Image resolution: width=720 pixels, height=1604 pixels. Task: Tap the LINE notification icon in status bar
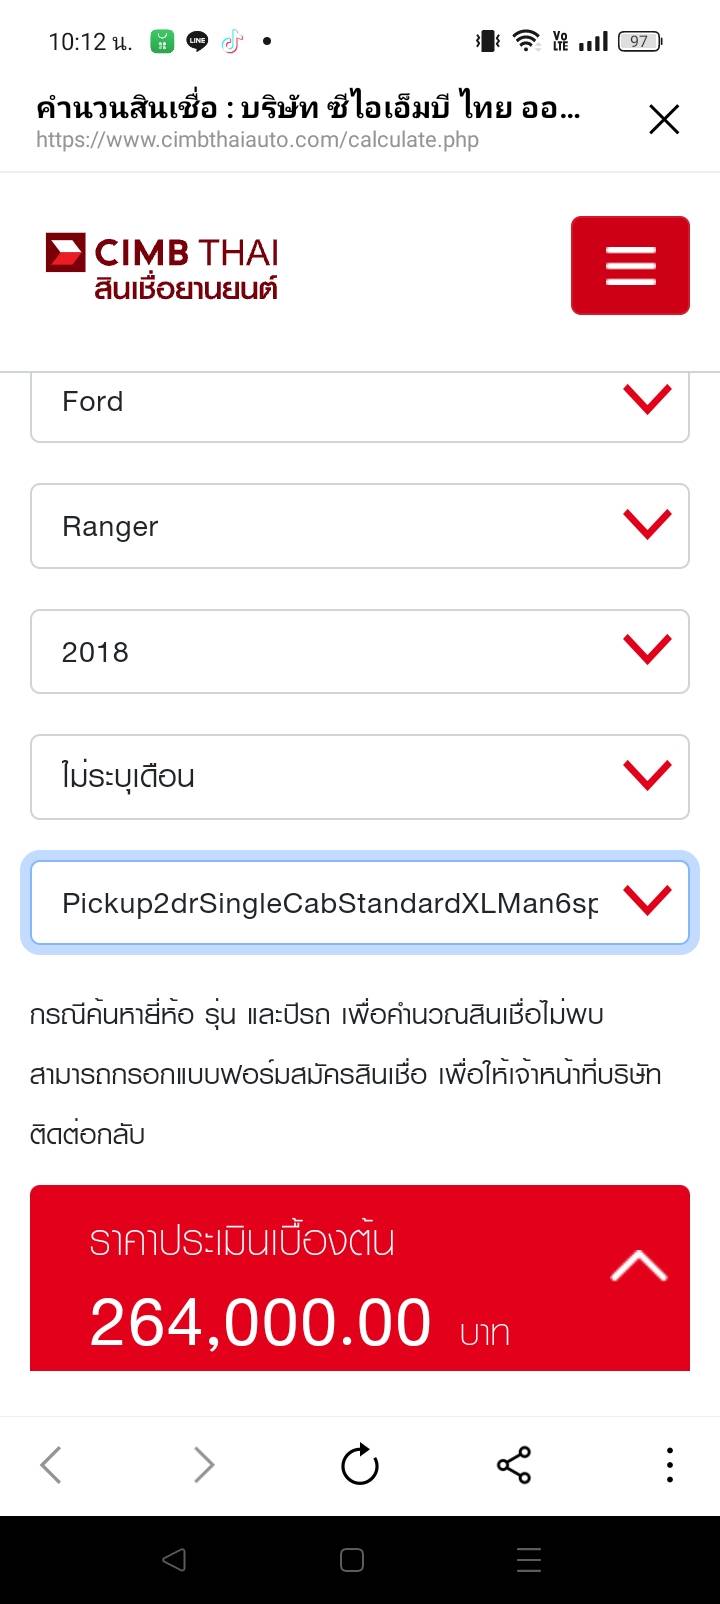pyautogui.click(x=197, y=42)
